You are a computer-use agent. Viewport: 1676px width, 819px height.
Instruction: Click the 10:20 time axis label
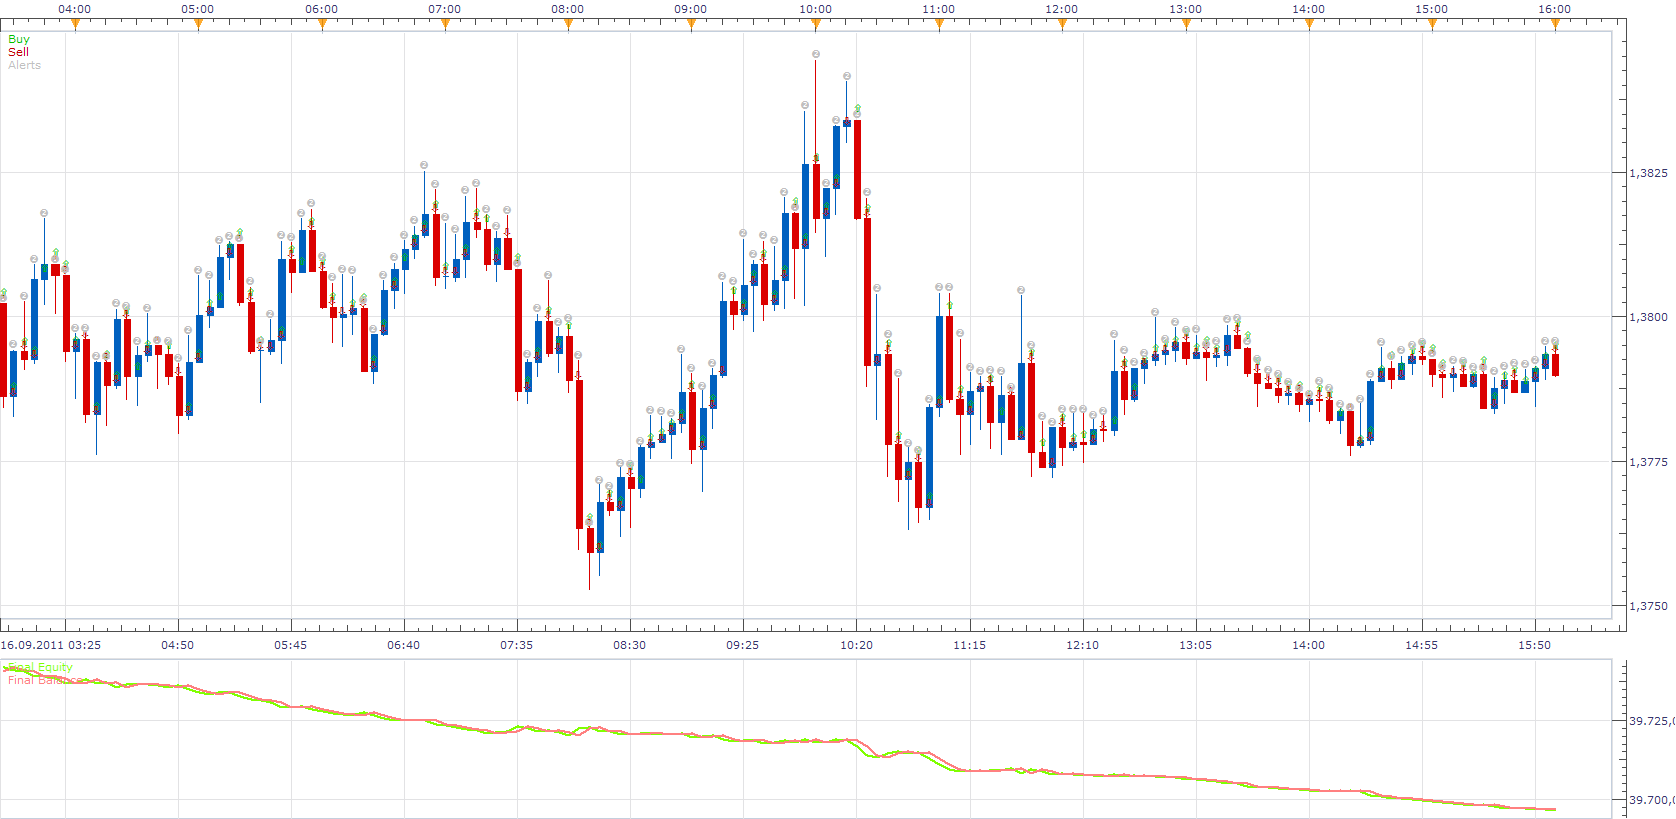click(x=856, y=645)
